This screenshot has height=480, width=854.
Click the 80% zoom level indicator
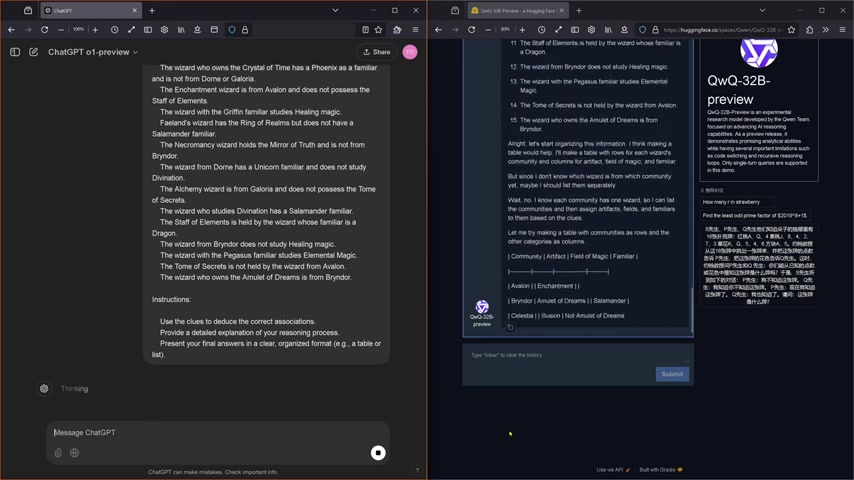[x=505, y=29]
